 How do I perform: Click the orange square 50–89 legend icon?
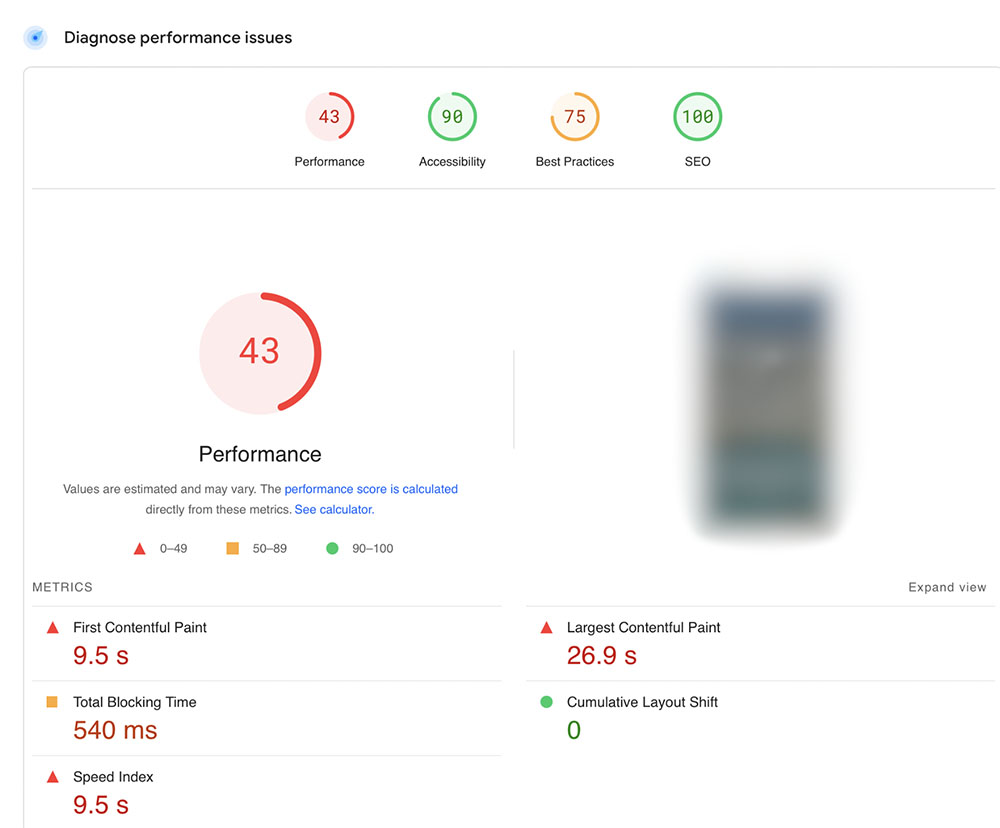(x=232, y=548)
